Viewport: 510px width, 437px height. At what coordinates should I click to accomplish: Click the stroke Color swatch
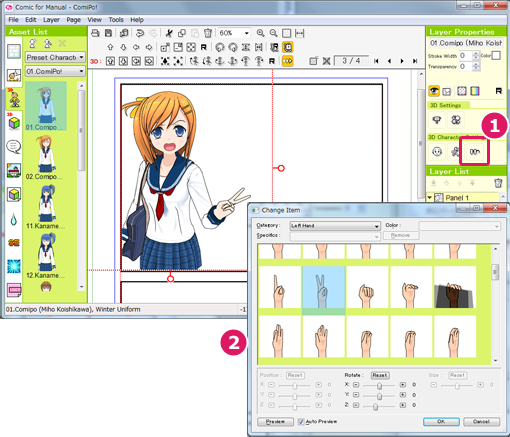(x=496, y=55)
